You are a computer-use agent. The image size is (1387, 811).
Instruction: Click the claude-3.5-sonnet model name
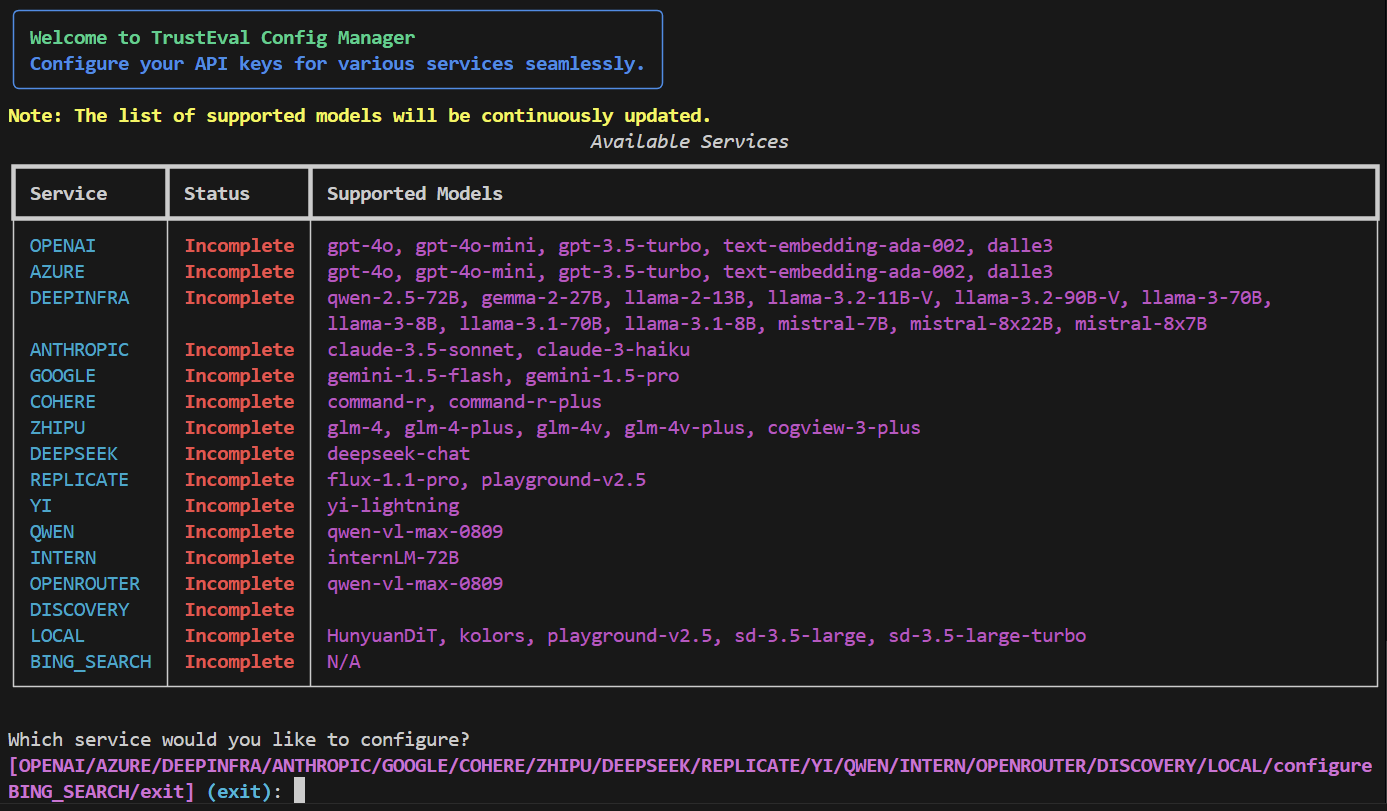click(x=421, y=350)
